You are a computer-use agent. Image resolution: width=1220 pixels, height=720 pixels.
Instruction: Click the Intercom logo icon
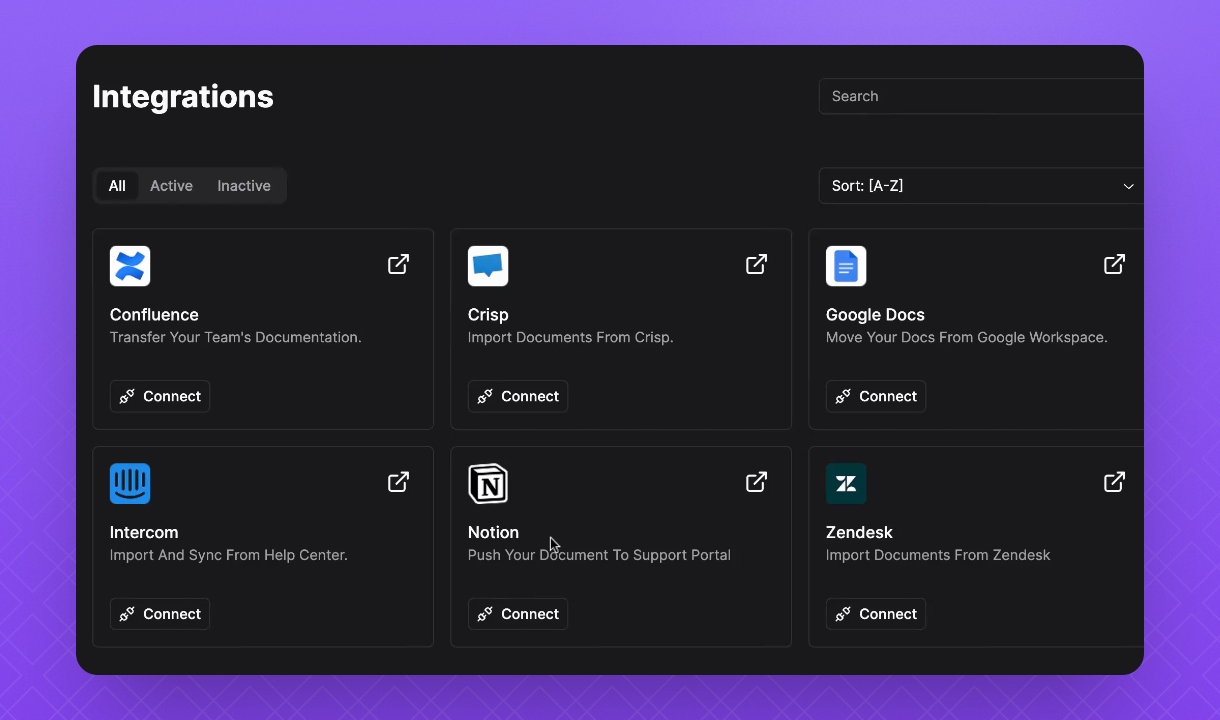(130, 484)
